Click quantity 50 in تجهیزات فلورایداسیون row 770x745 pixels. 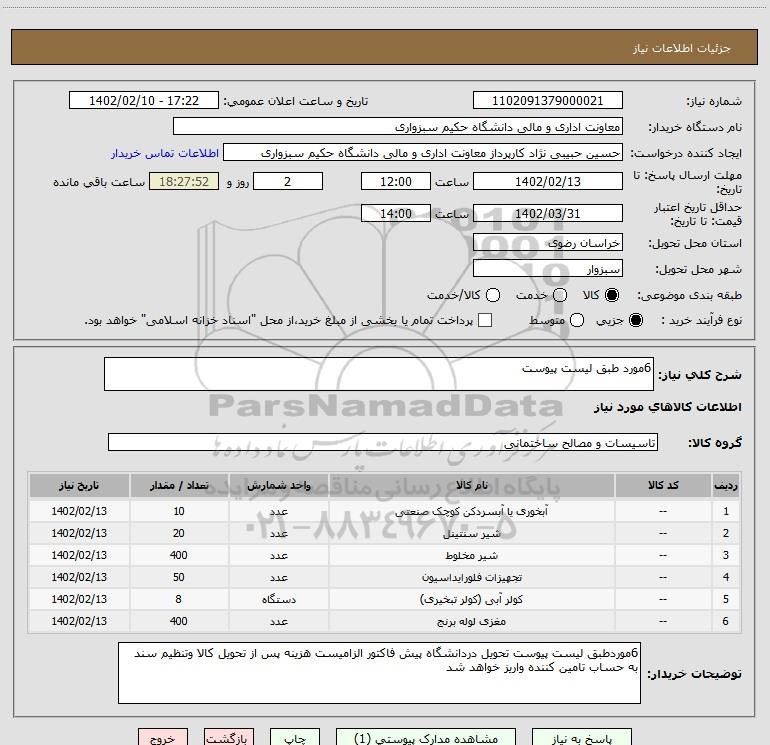[x=179, y=577]
